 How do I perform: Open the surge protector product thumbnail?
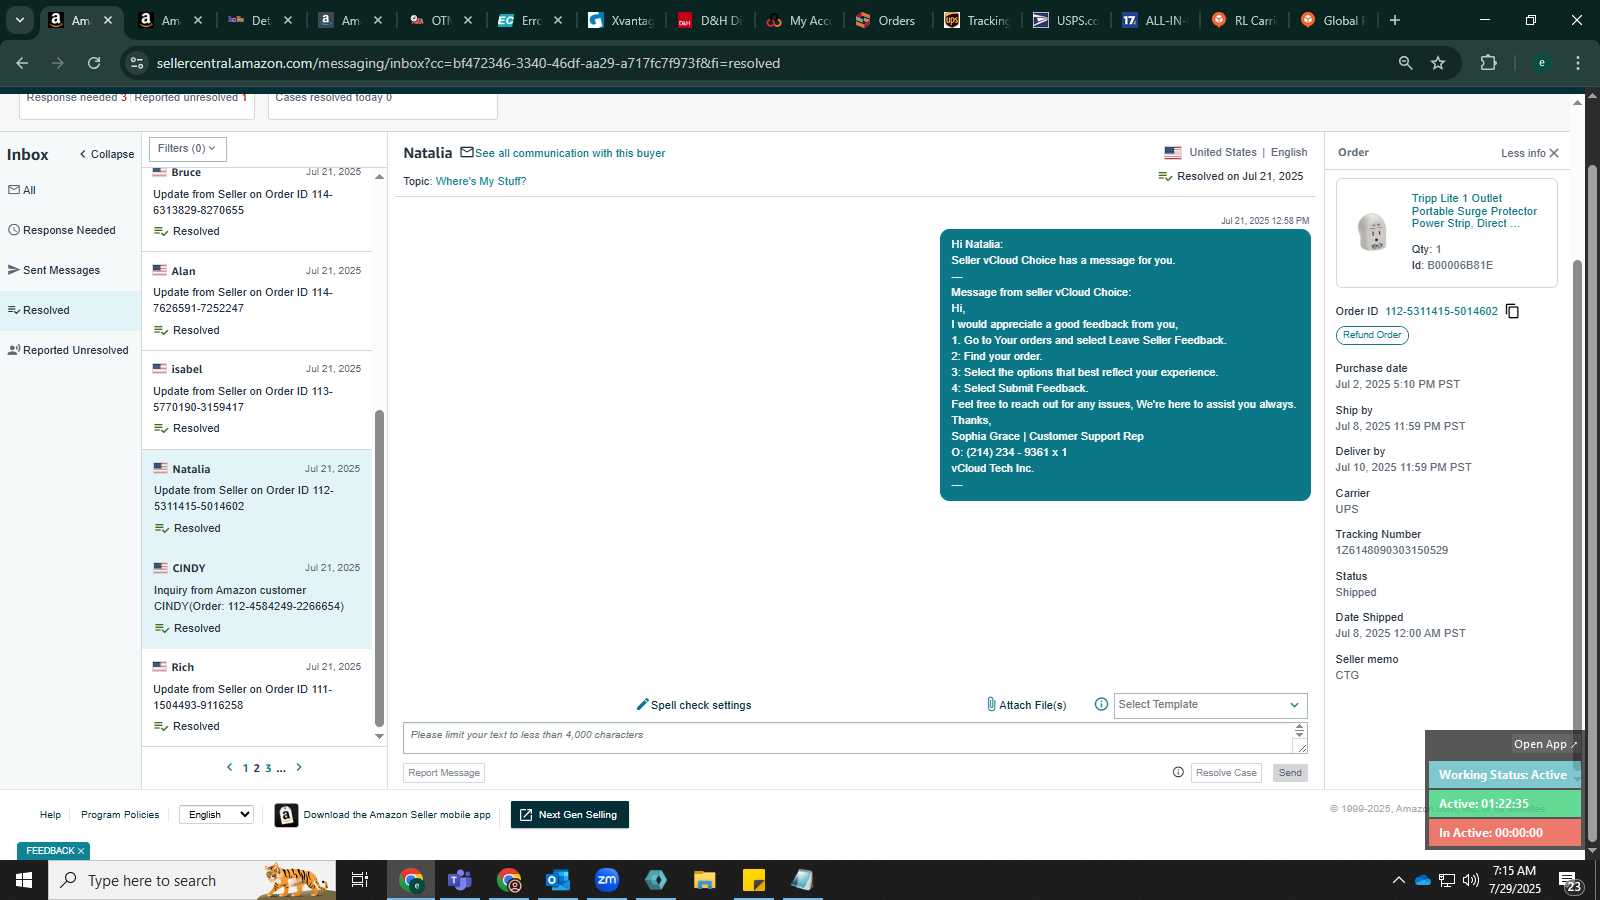point(1373,232)
